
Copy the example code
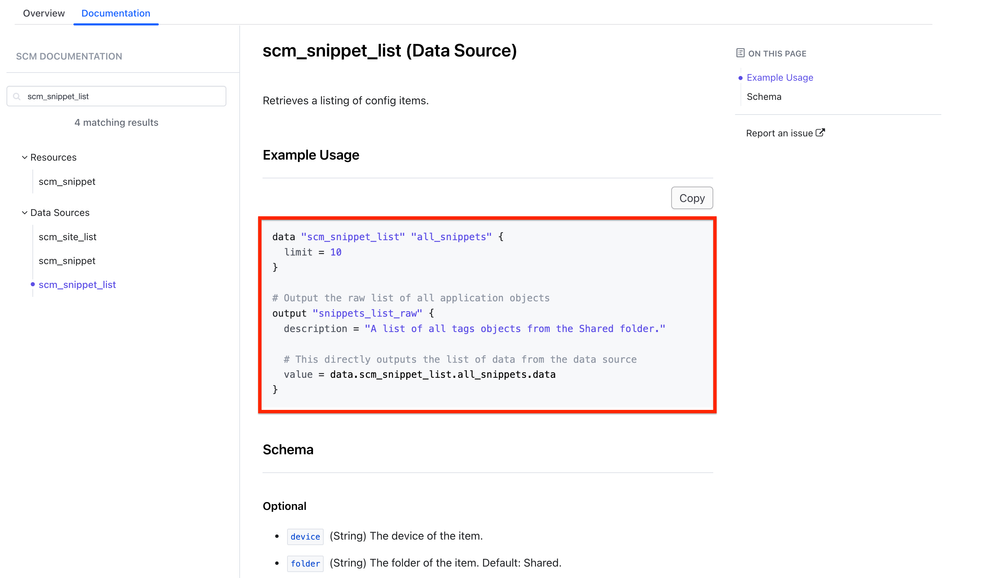tap(692, 198)
